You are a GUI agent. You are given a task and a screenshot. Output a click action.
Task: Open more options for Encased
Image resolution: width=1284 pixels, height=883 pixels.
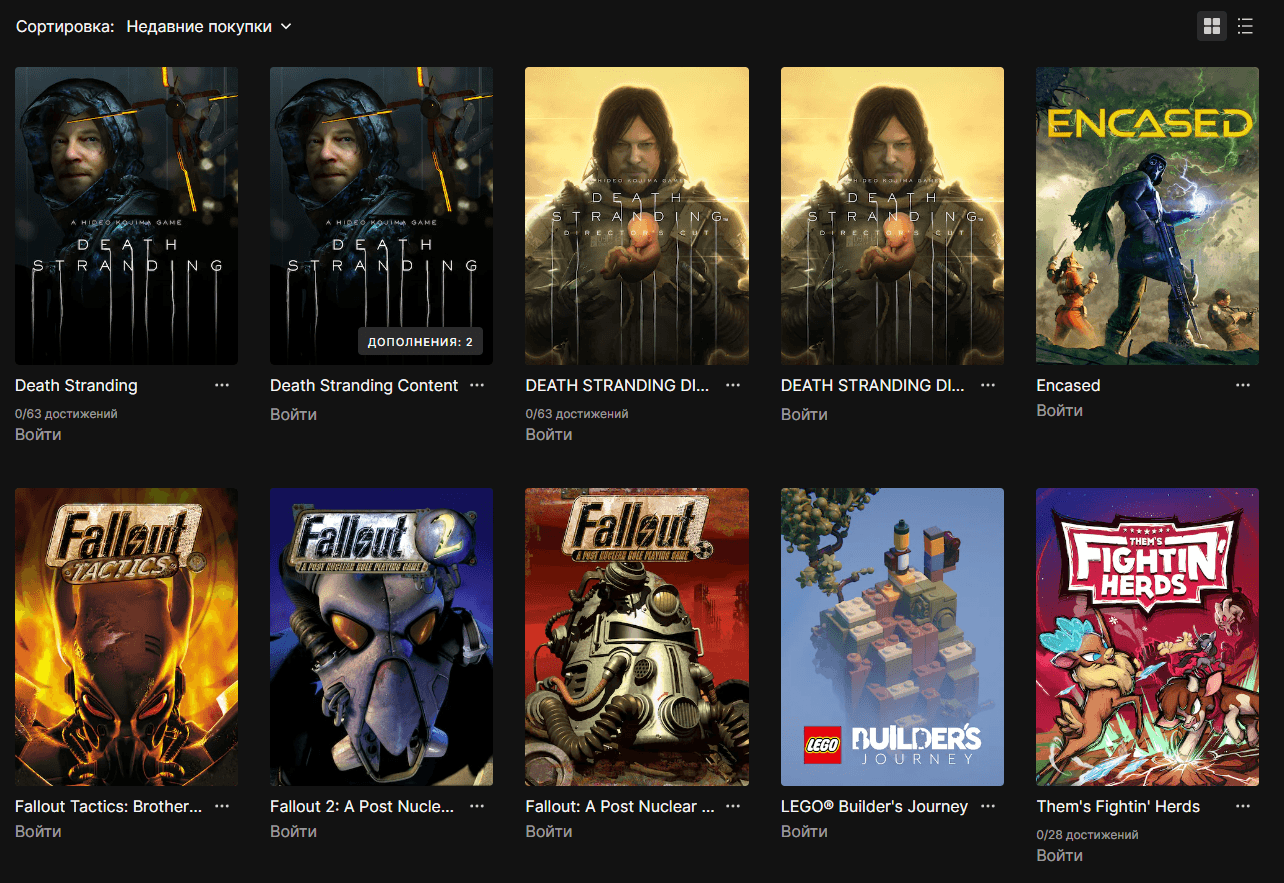(x=1243, y=385)
